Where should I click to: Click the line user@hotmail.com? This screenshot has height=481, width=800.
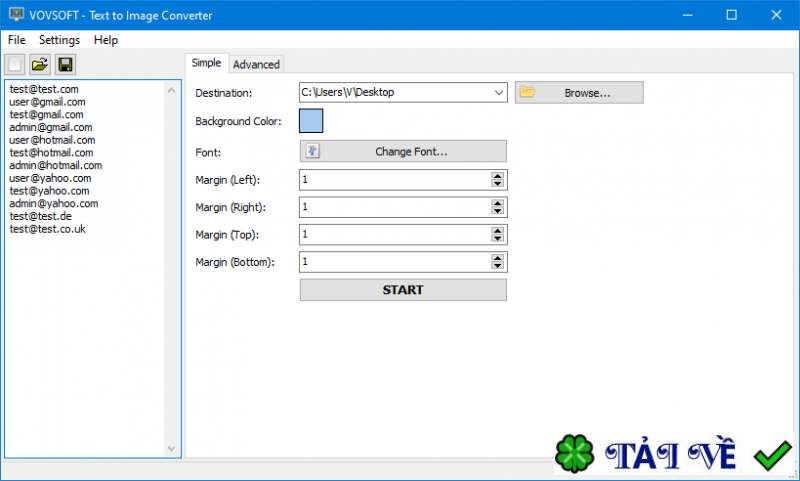point(52,140)
